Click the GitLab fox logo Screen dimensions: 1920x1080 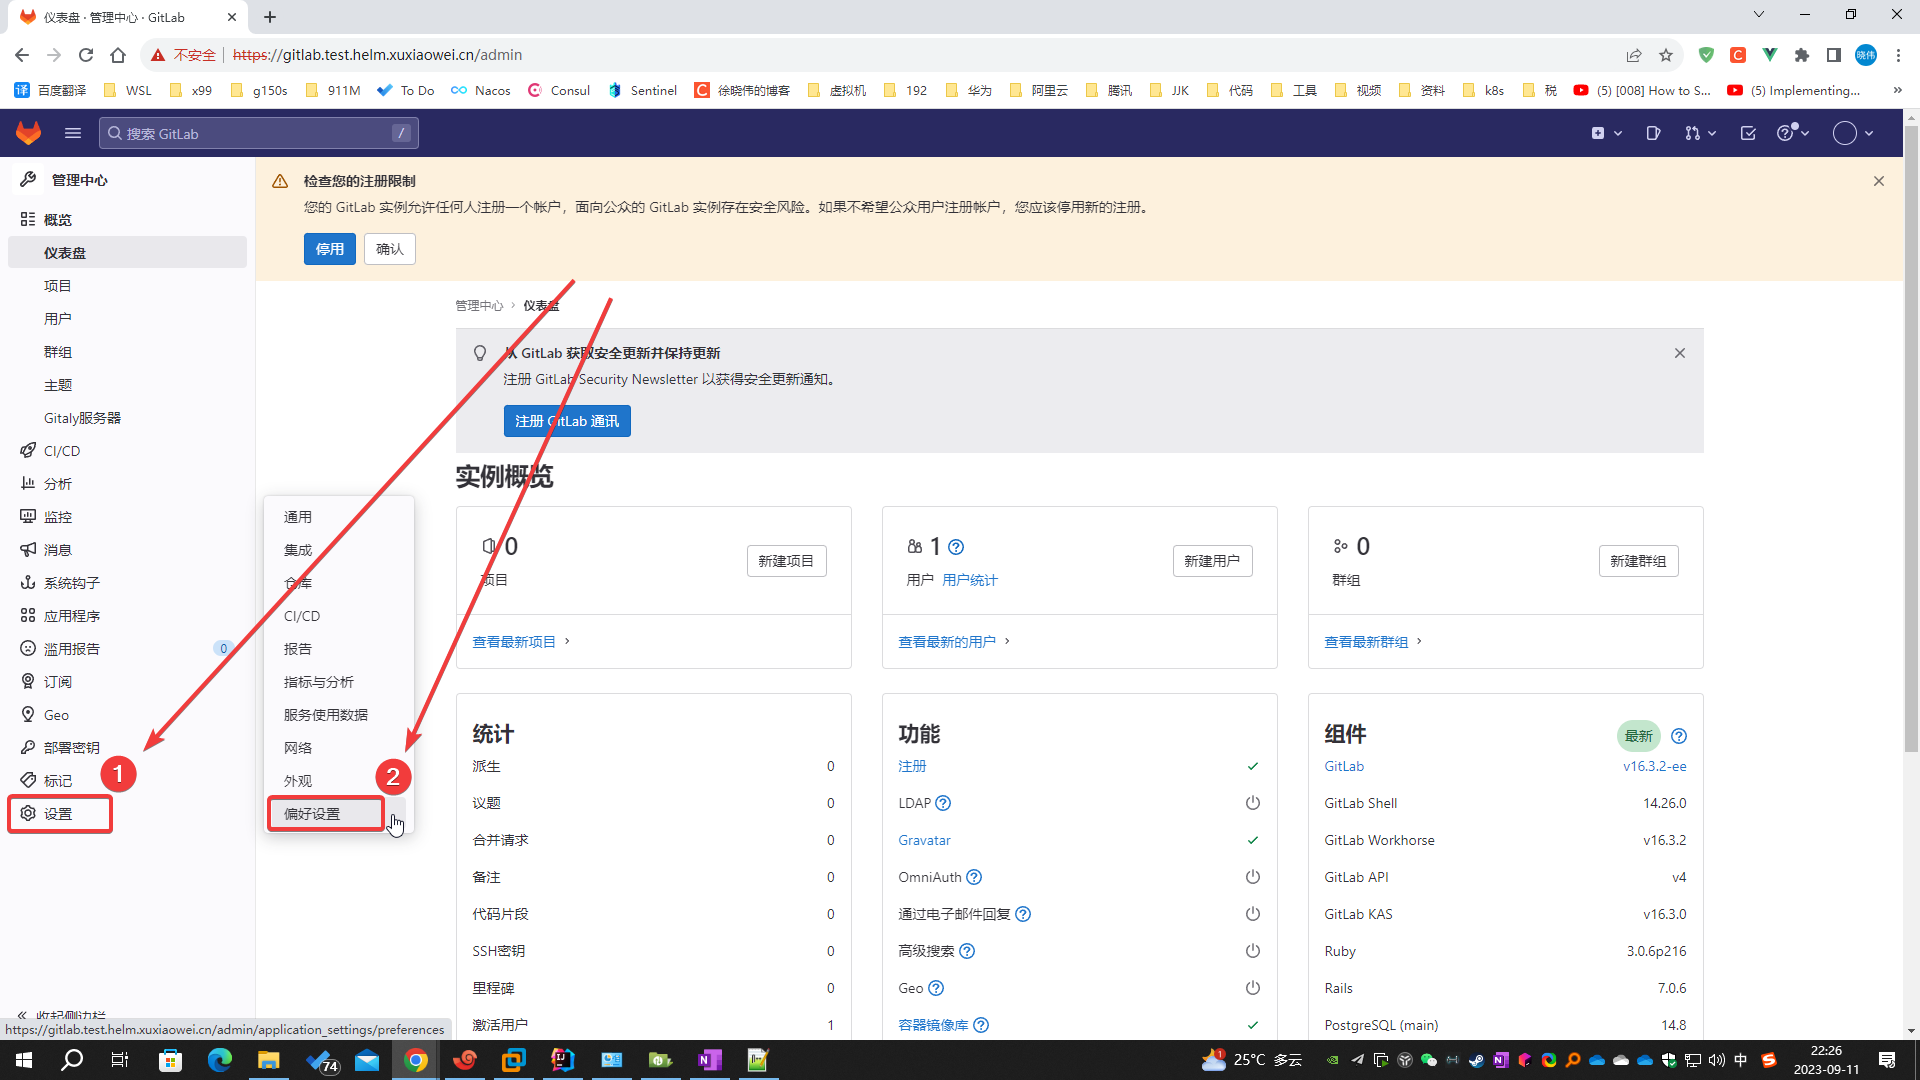[28, 132]
